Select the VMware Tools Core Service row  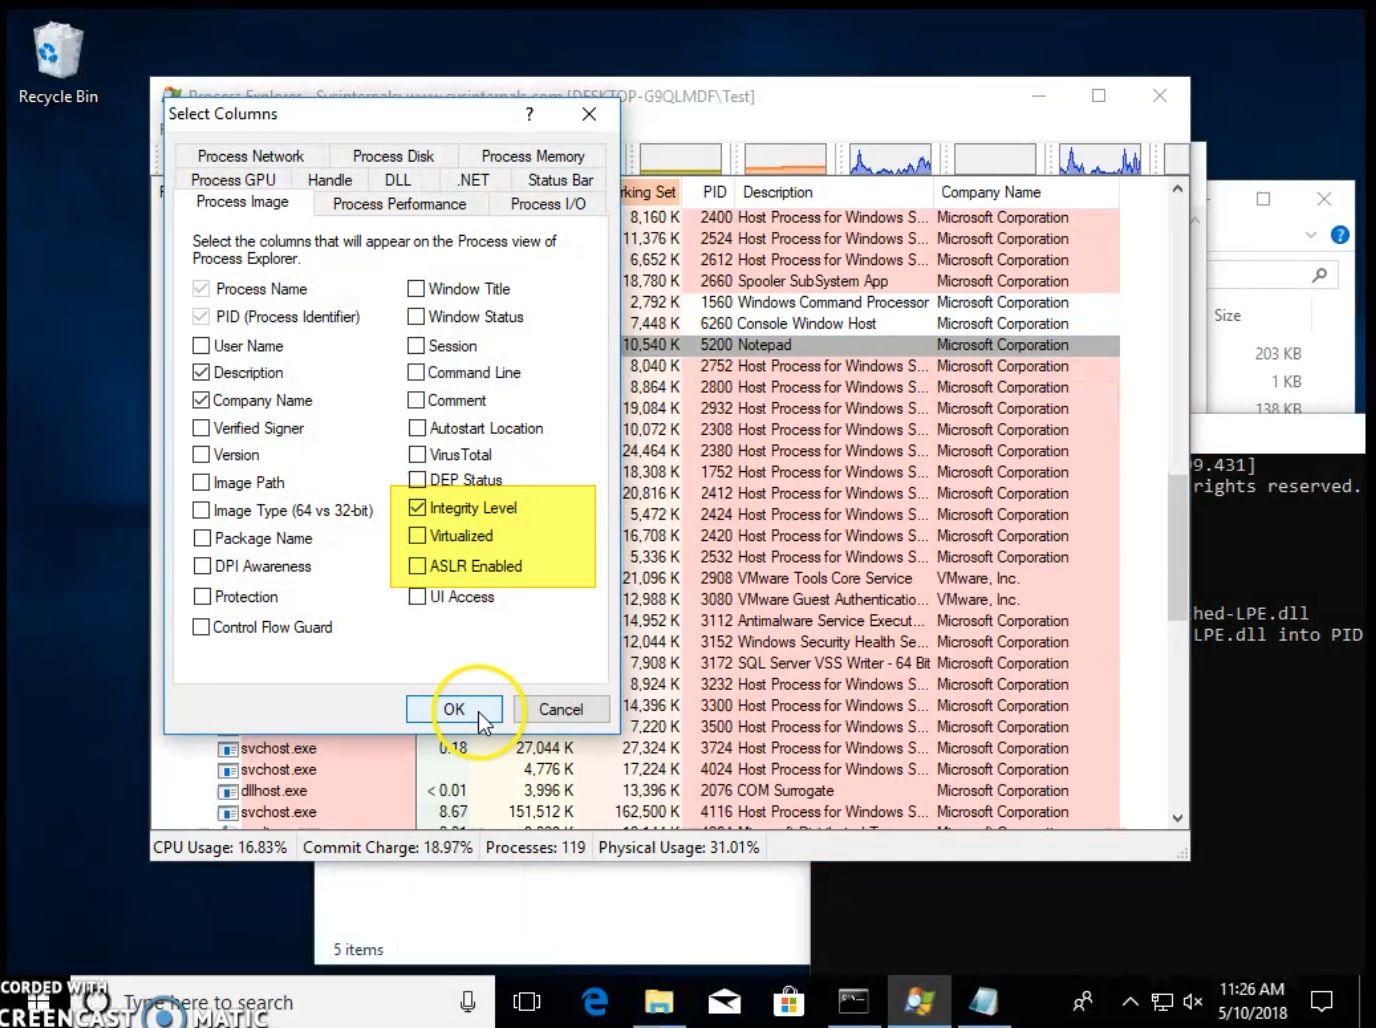[x=870, y=578]
